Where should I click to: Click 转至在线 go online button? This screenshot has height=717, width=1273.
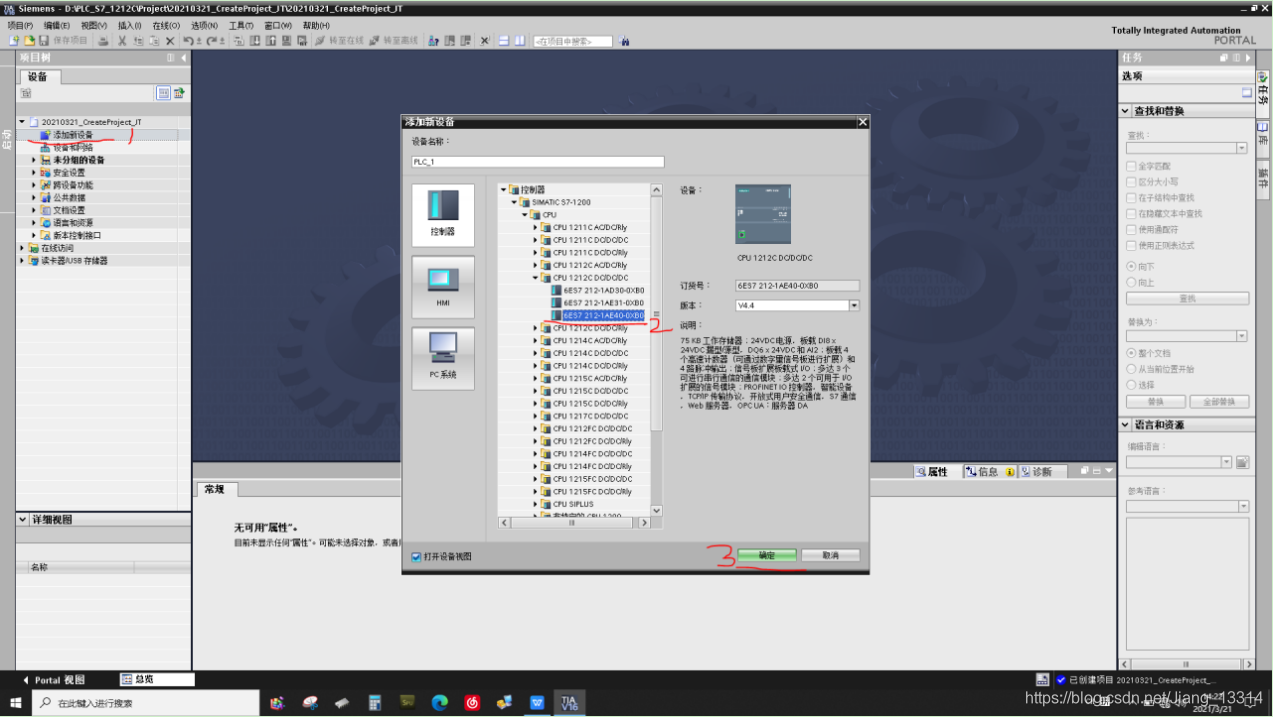click(339, 40)
